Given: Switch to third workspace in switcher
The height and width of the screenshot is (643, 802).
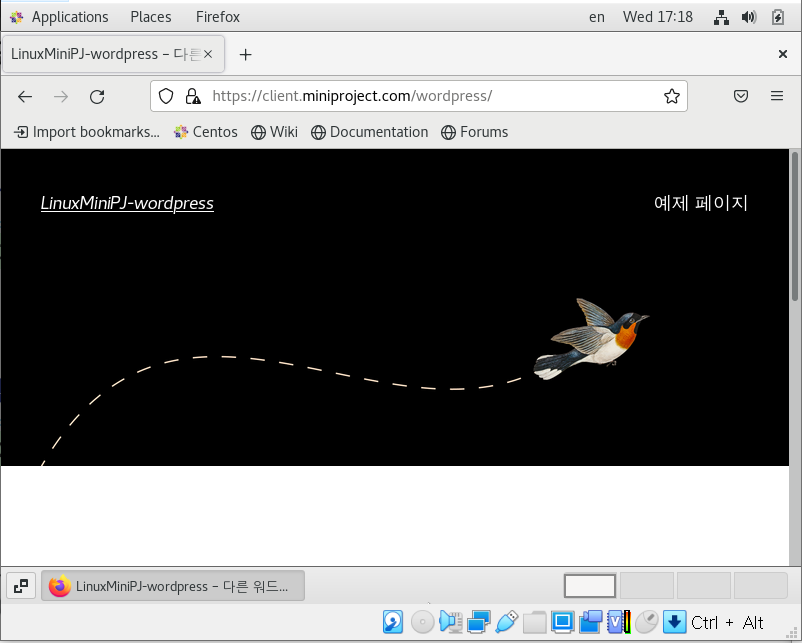Looking at the screenshot, I should 703,586.
